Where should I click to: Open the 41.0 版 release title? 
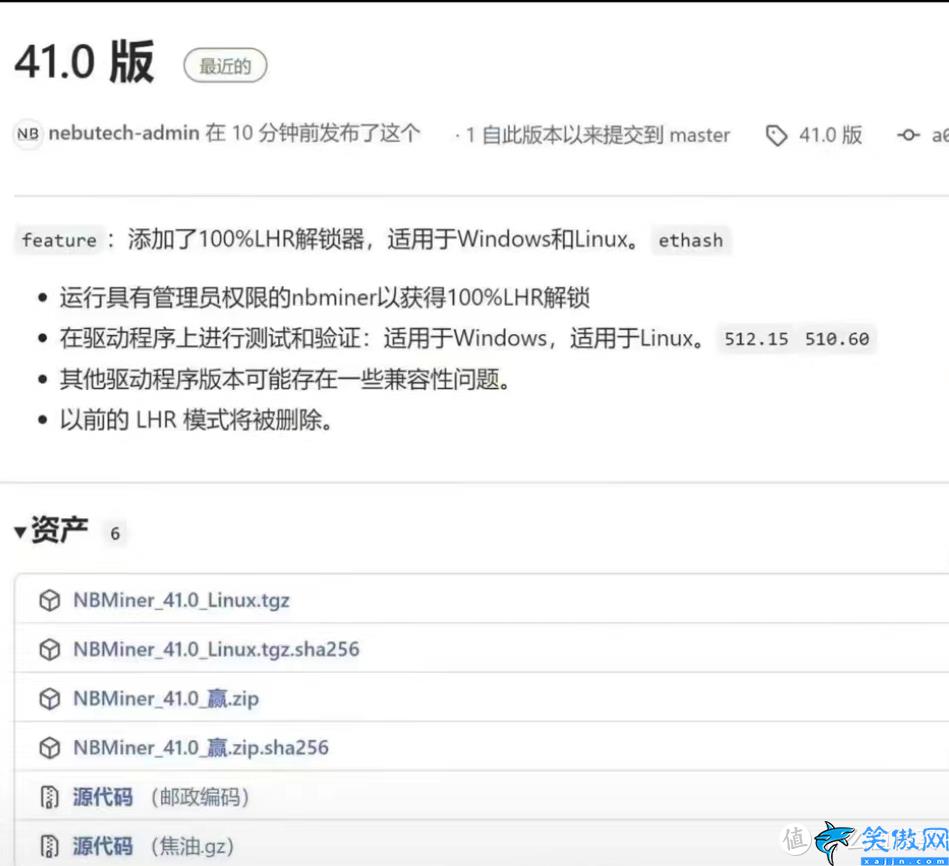(x=84, y=62)
